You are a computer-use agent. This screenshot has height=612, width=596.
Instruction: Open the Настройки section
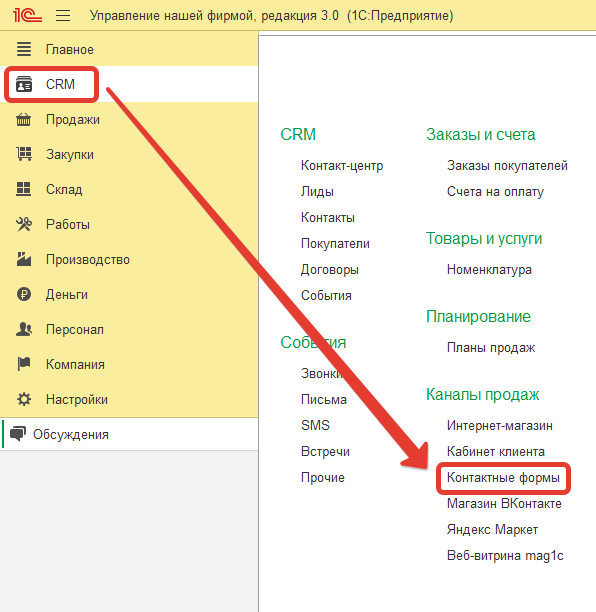(x=77, y=399)
